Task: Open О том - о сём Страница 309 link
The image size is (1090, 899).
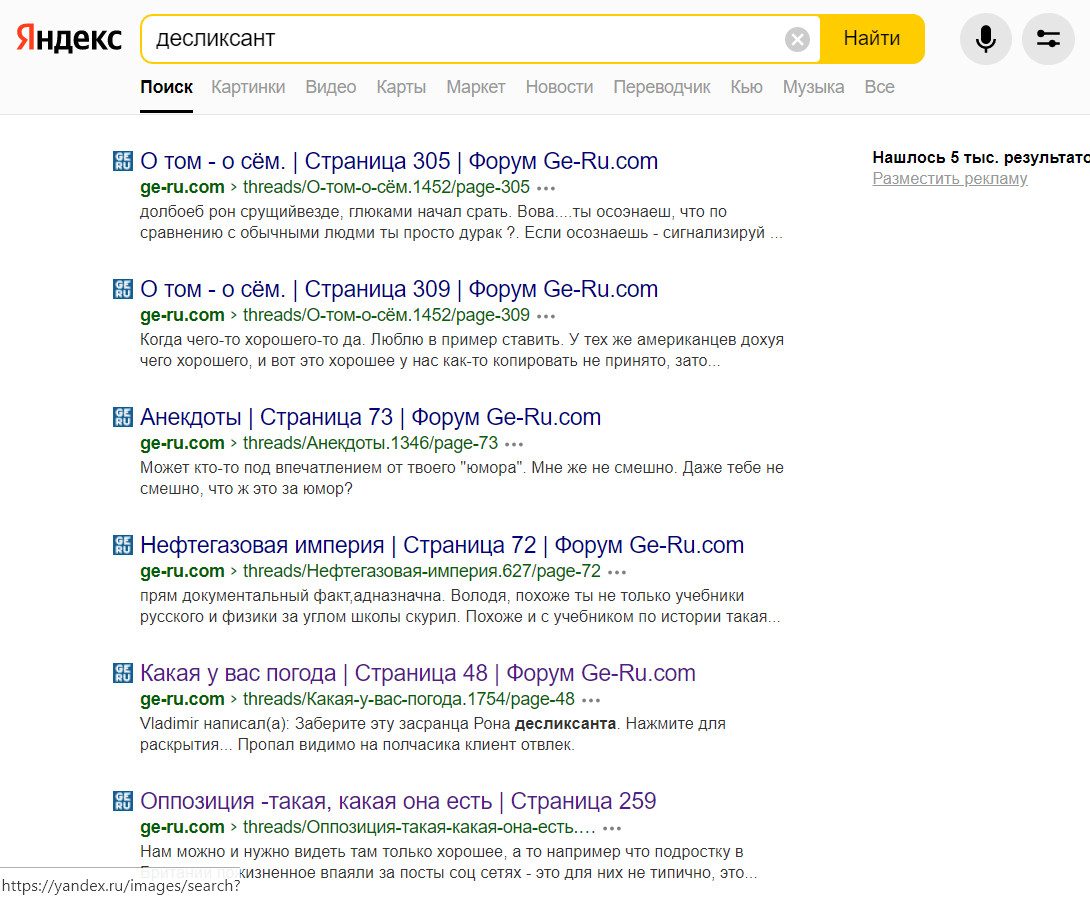Action: tap(398, 290)
